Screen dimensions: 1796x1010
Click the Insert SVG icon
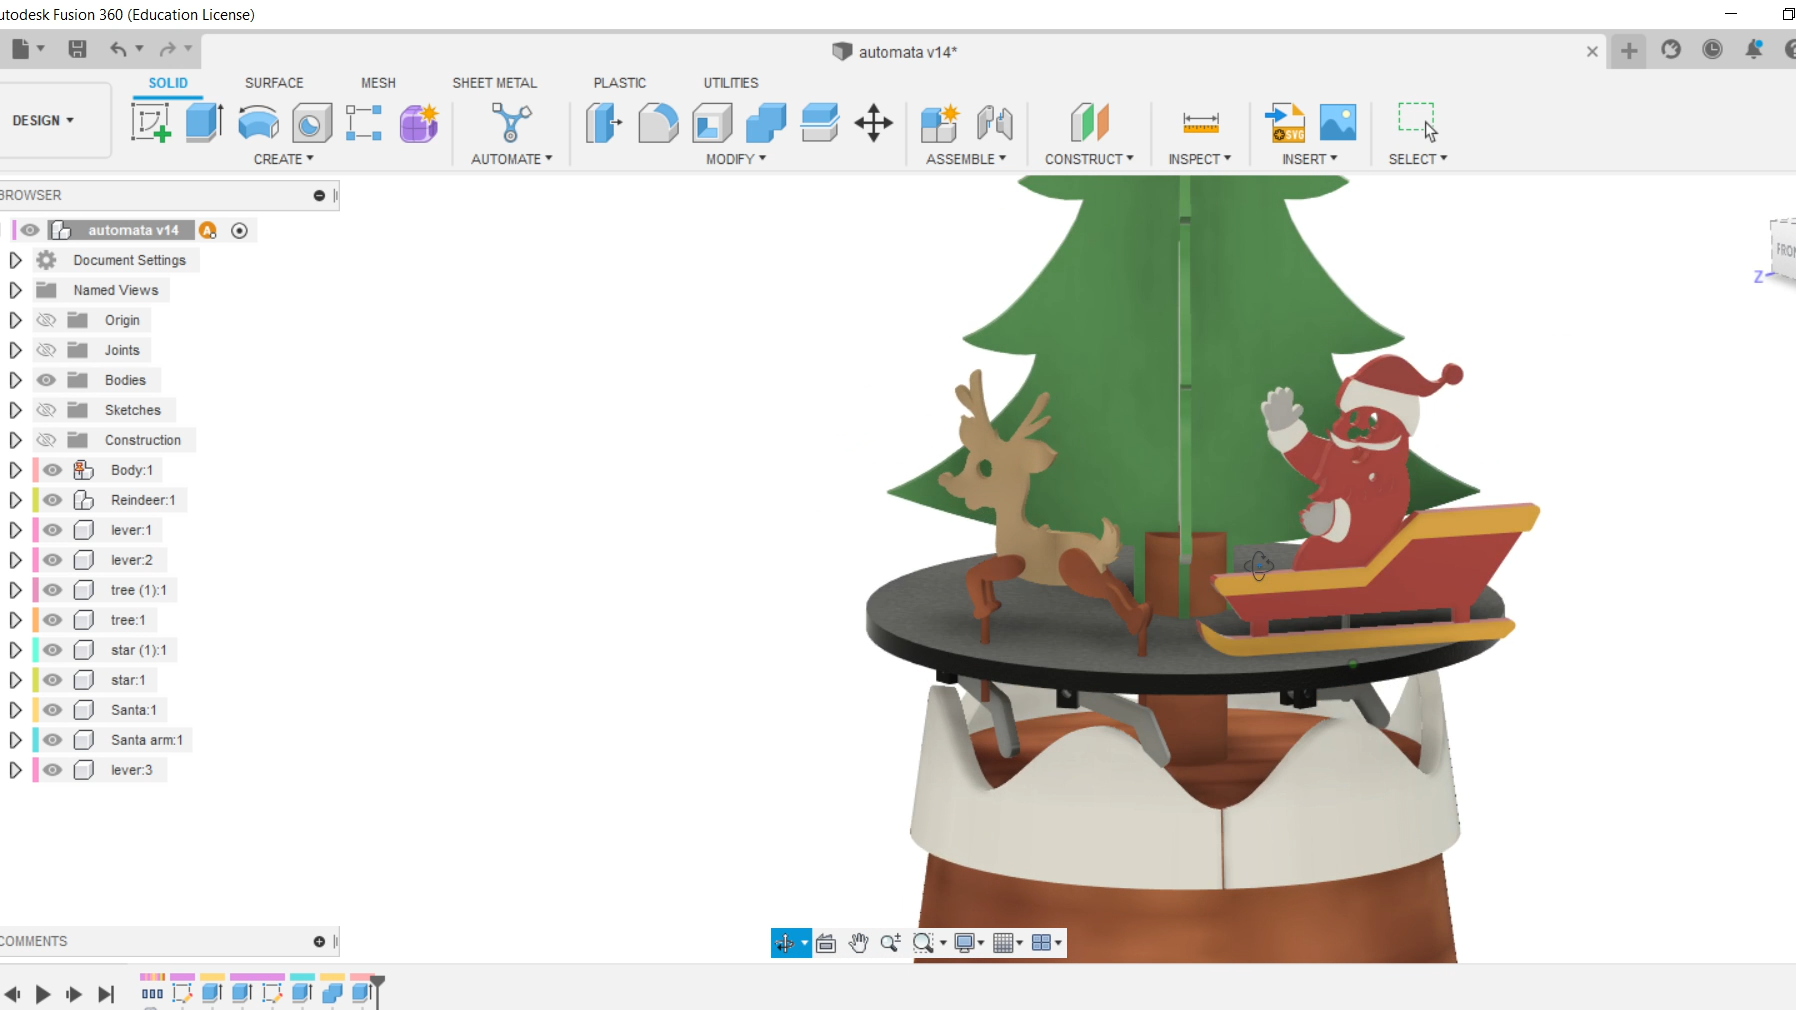pos(1286,122)
